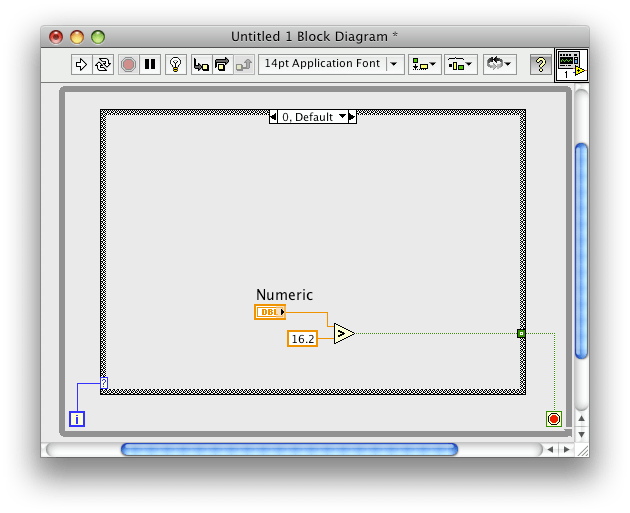Click the 16.2 numeric constant
630x513 pixels.
(303, 339)
